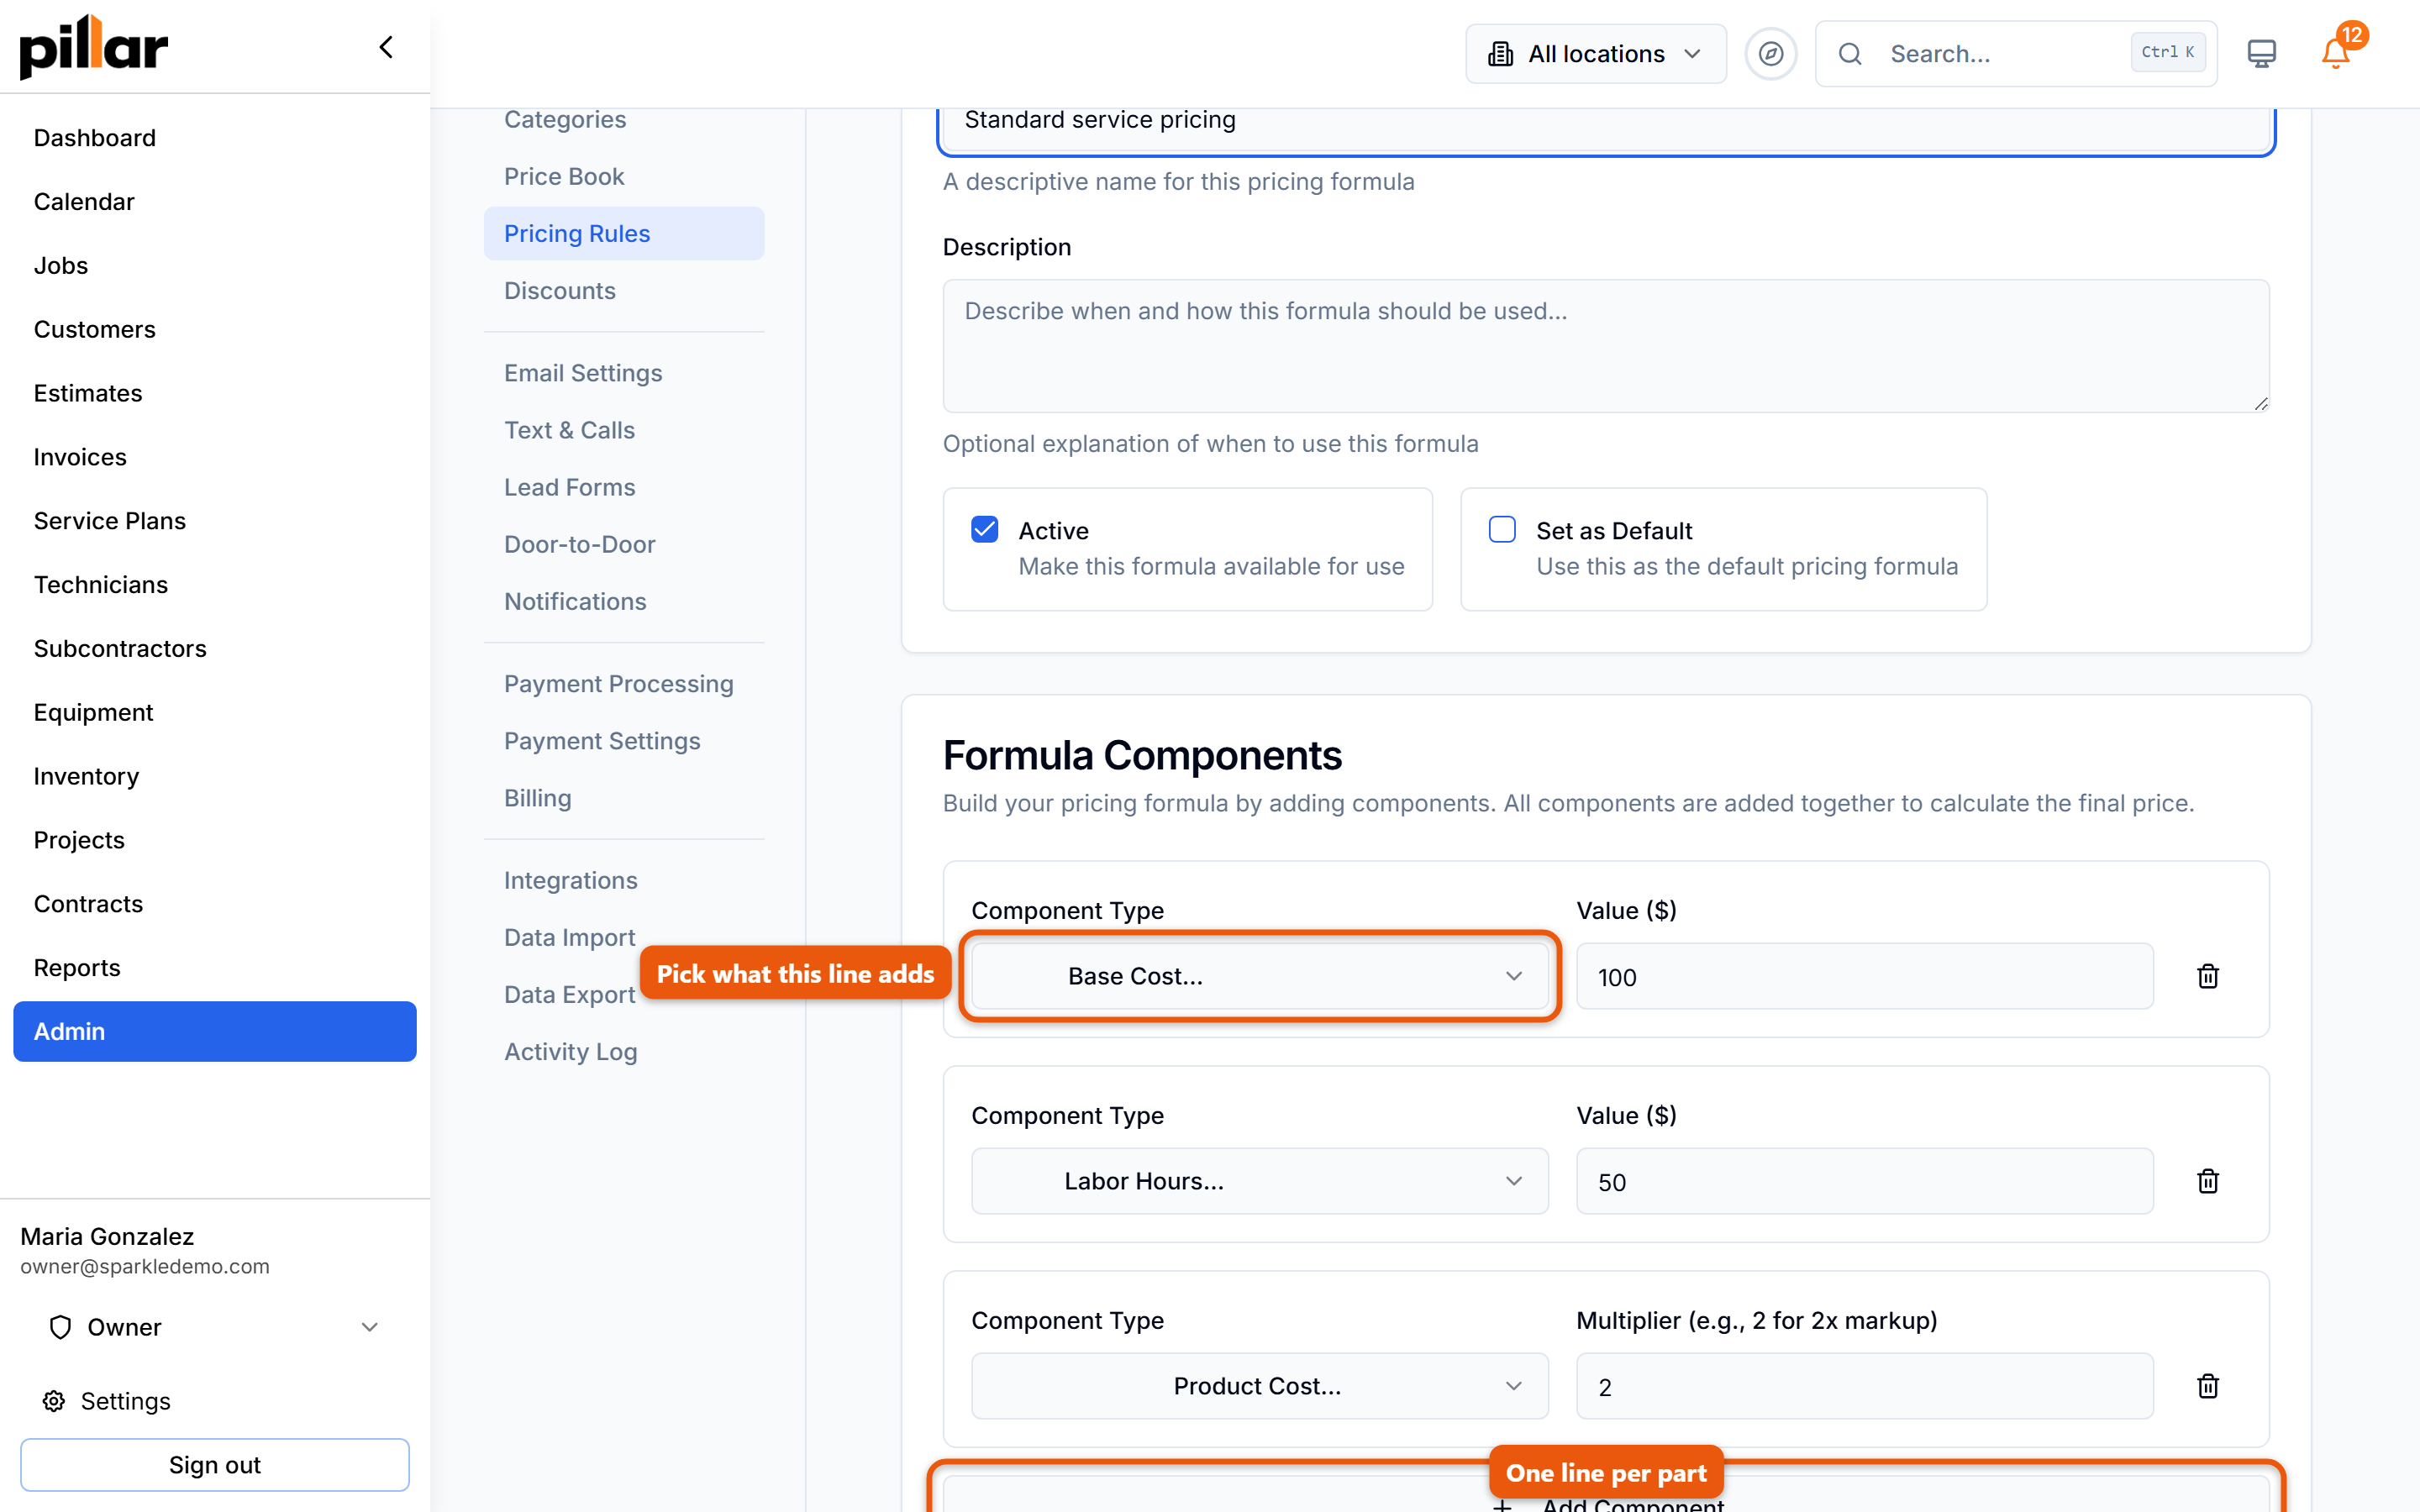The width and height of the screenshot is (2420, 1512).
Task: Click the monitor display icon
Action: point(2261,54)
